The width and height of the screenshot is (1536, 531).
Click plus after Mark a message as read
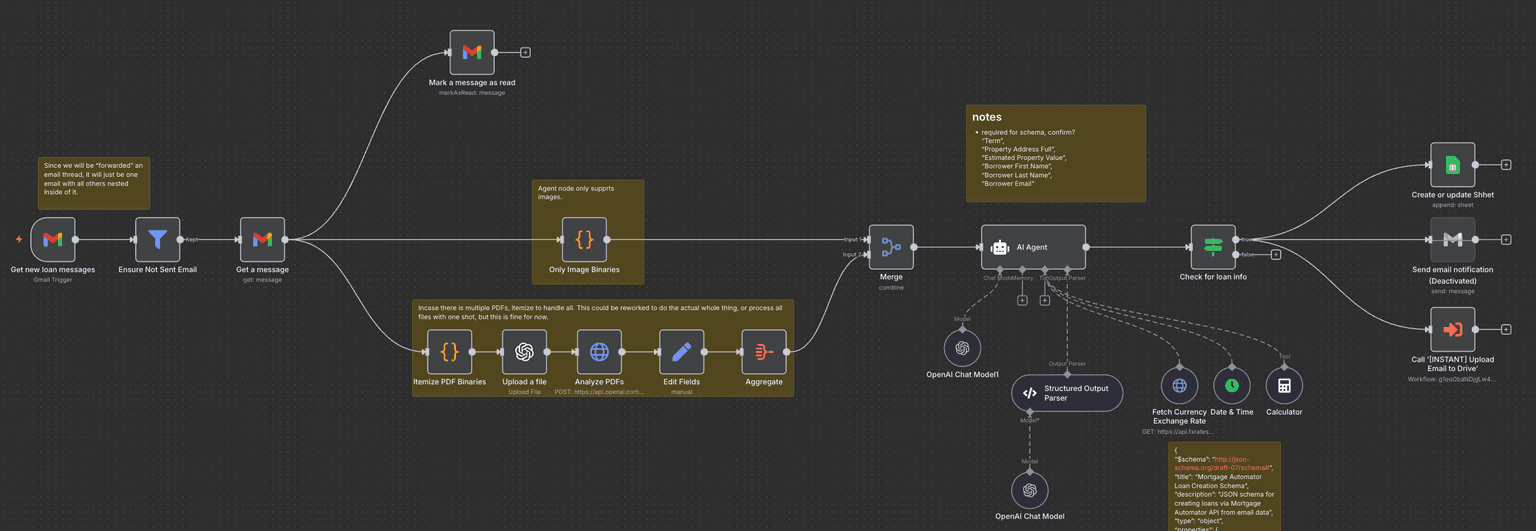(525, 52)
